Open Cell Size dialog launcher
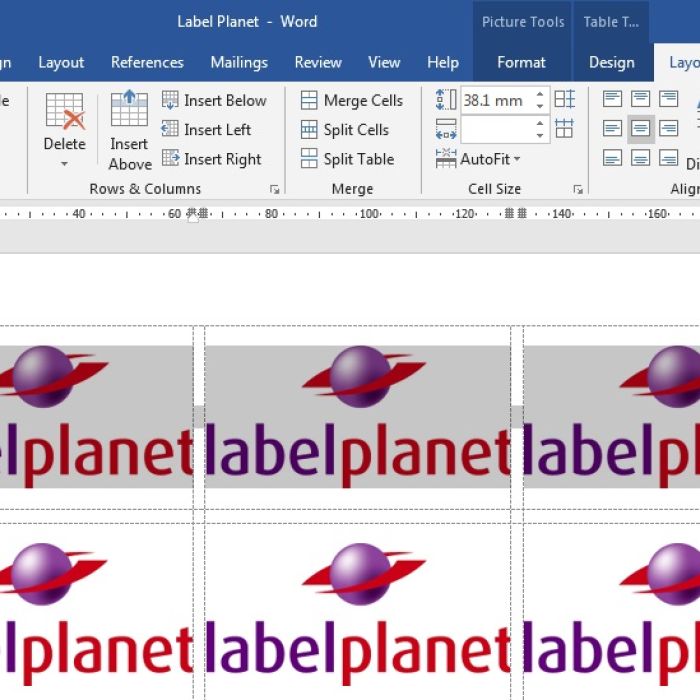Image resolution: width=700 pixels, height=700 pixels. point(578,190)
